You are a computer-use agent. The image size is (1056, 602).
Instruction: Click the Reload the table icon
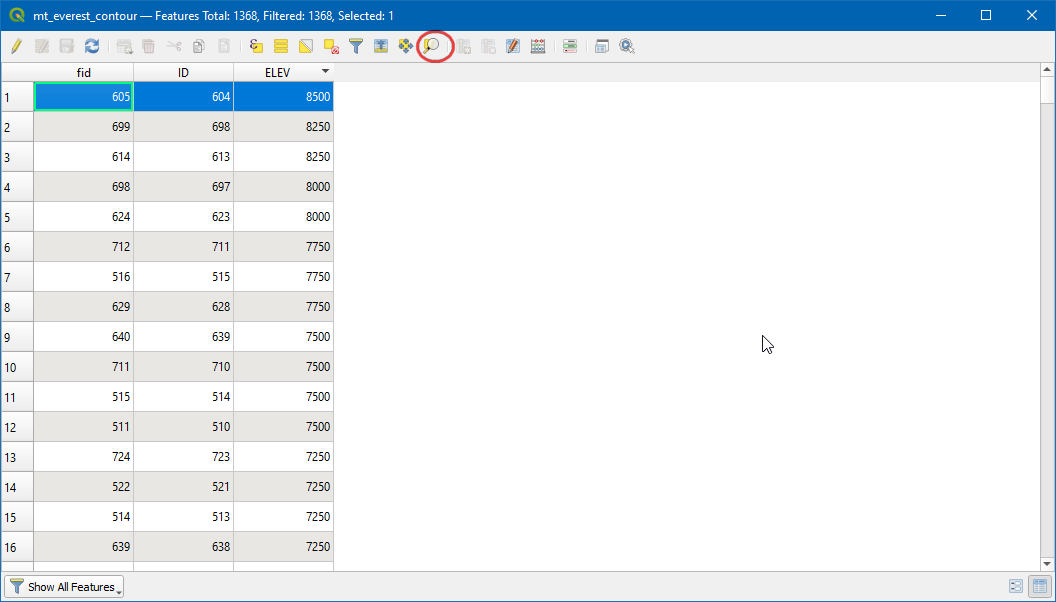[x=92, y=46]
